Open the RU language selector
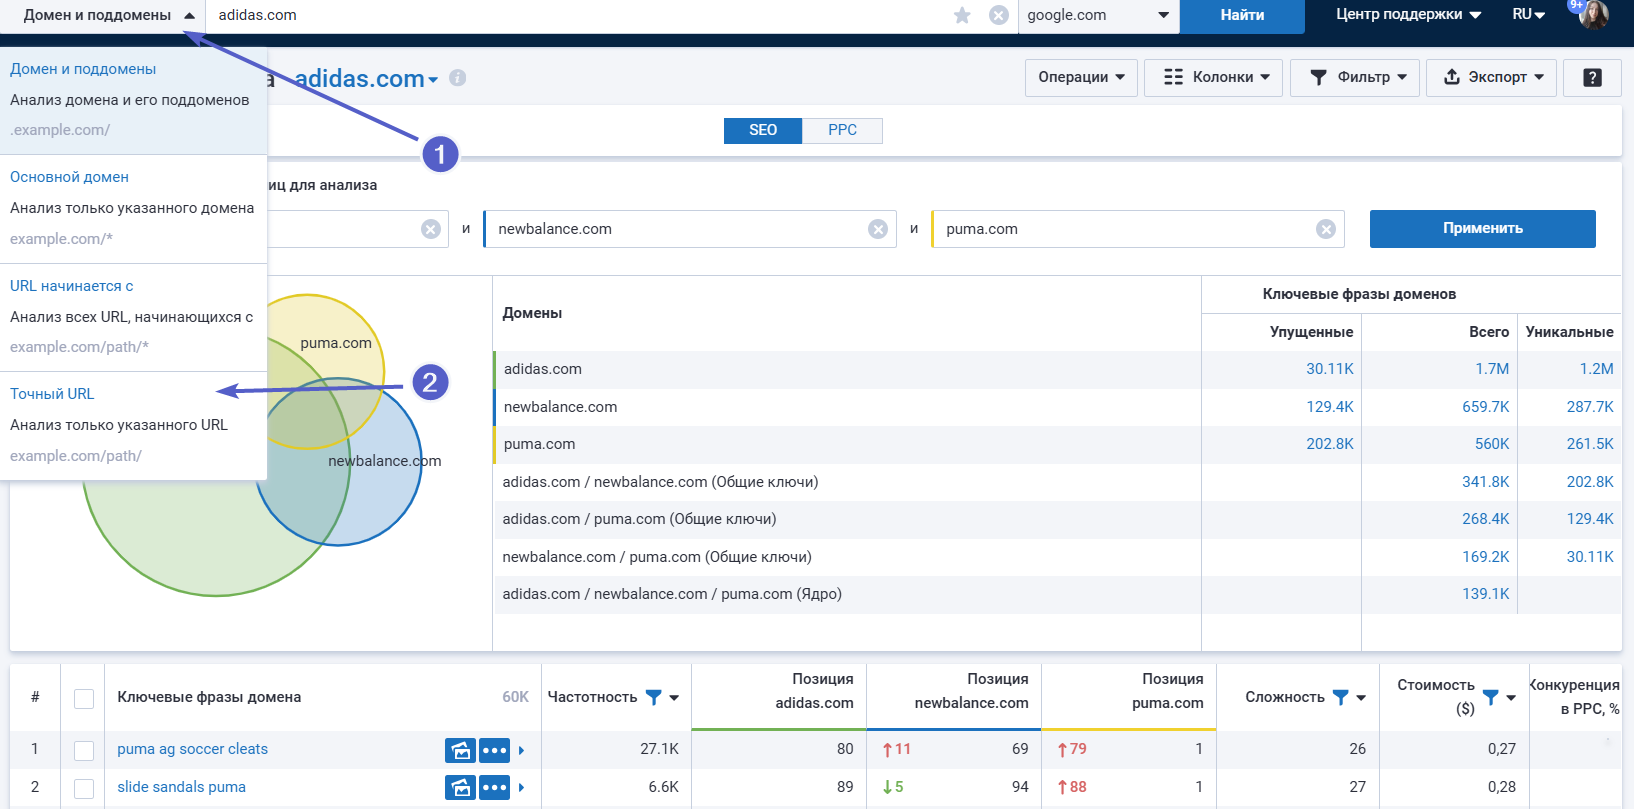This screenshot has height=809, width=1634. pos(1528,15)
